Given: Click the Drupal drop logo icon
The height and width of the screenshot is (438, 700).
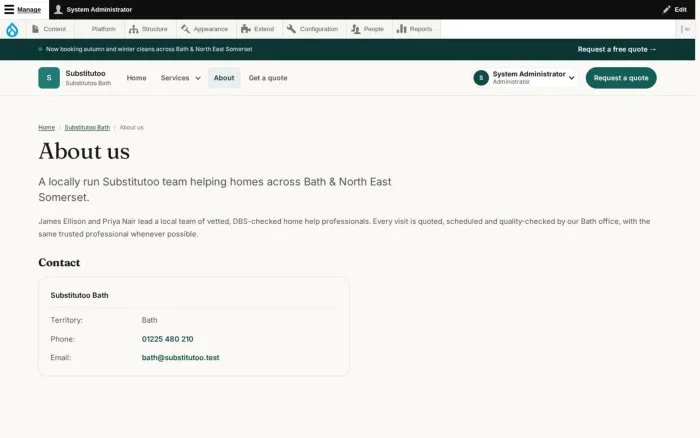Looking at the screenshot, I should 12,29.
